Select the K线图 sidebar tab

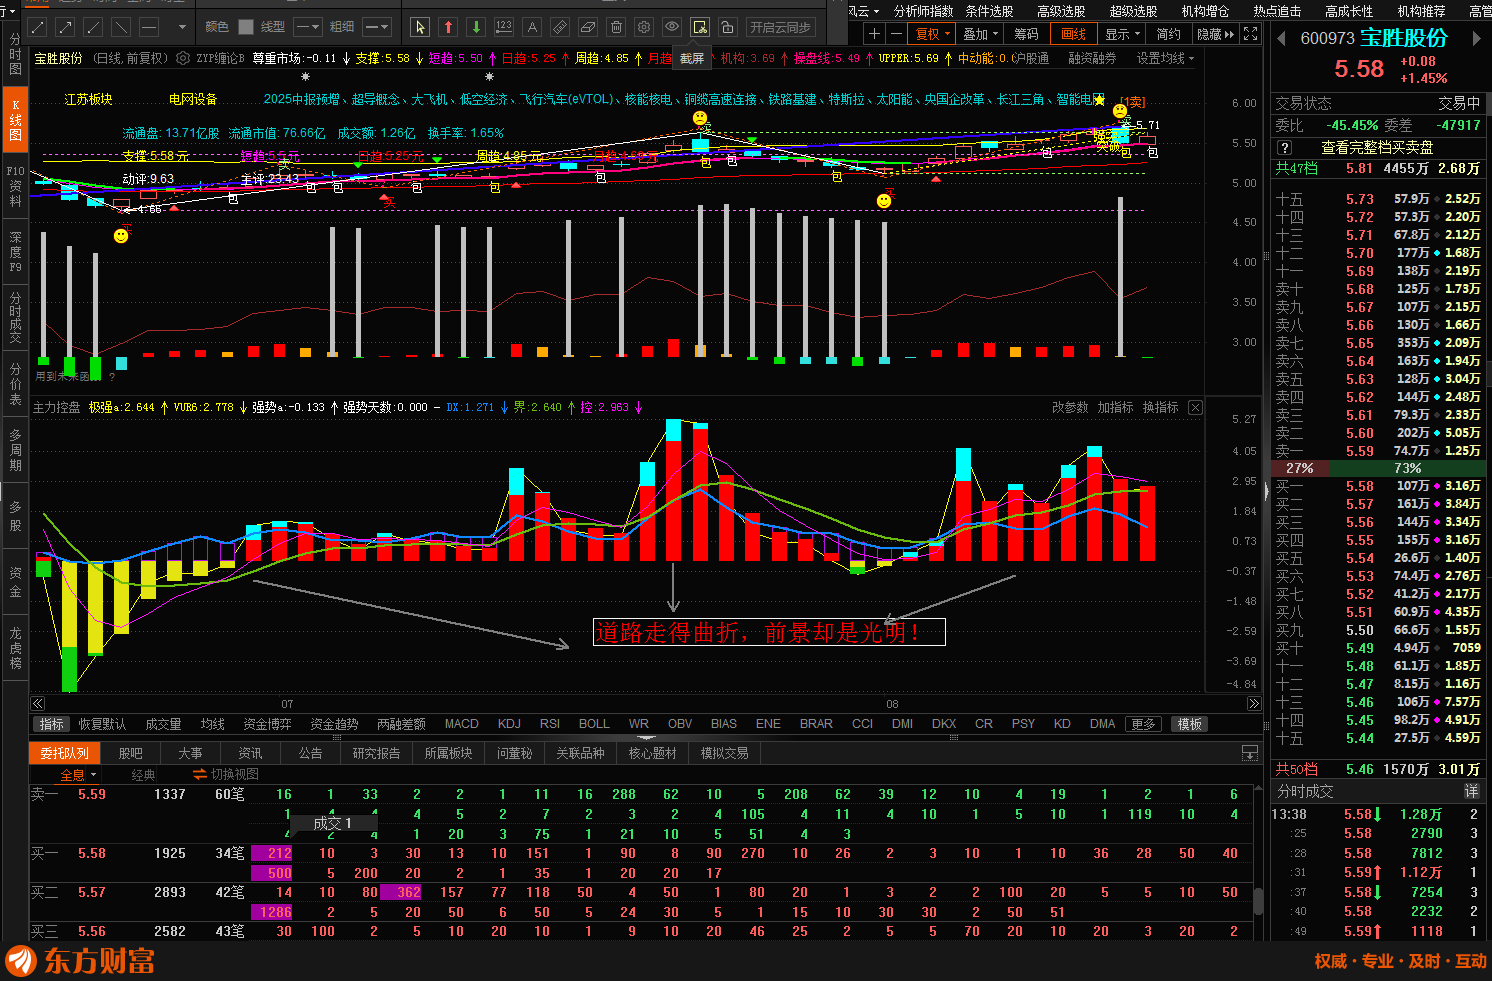point(15,120)
